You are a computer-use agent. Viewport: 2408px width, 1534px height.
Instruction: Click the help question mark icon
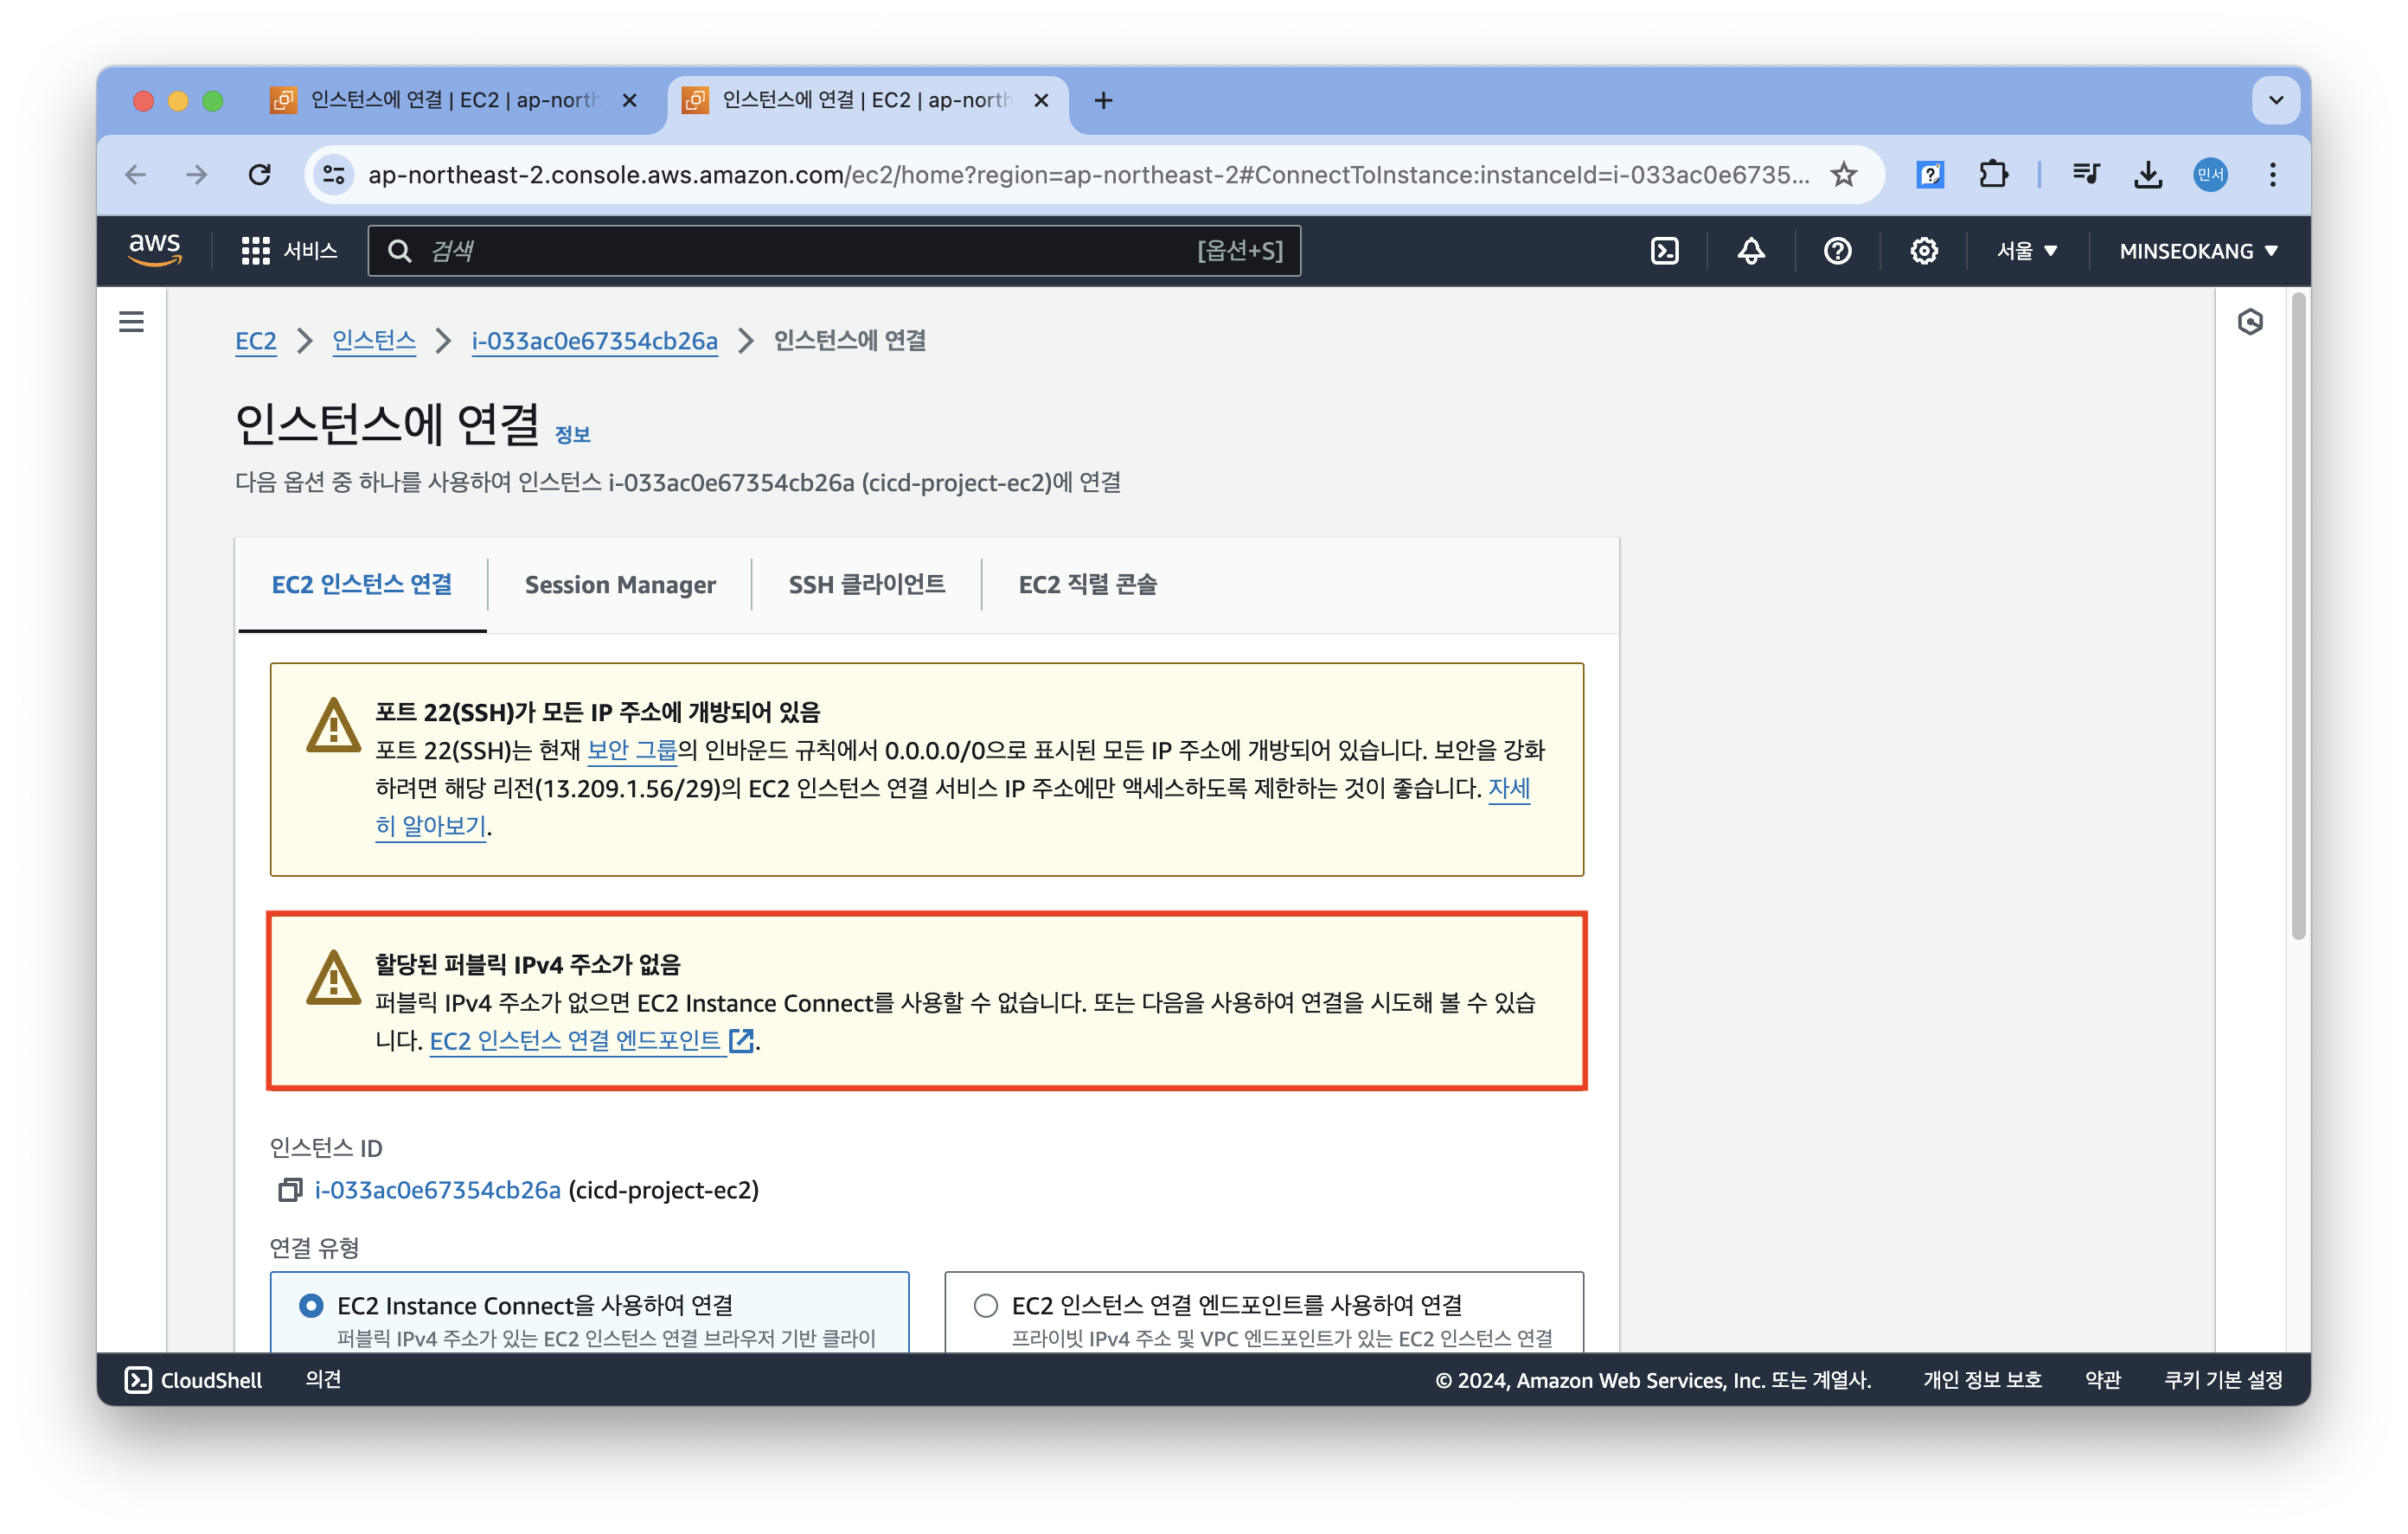click(x=1837, y=251)
